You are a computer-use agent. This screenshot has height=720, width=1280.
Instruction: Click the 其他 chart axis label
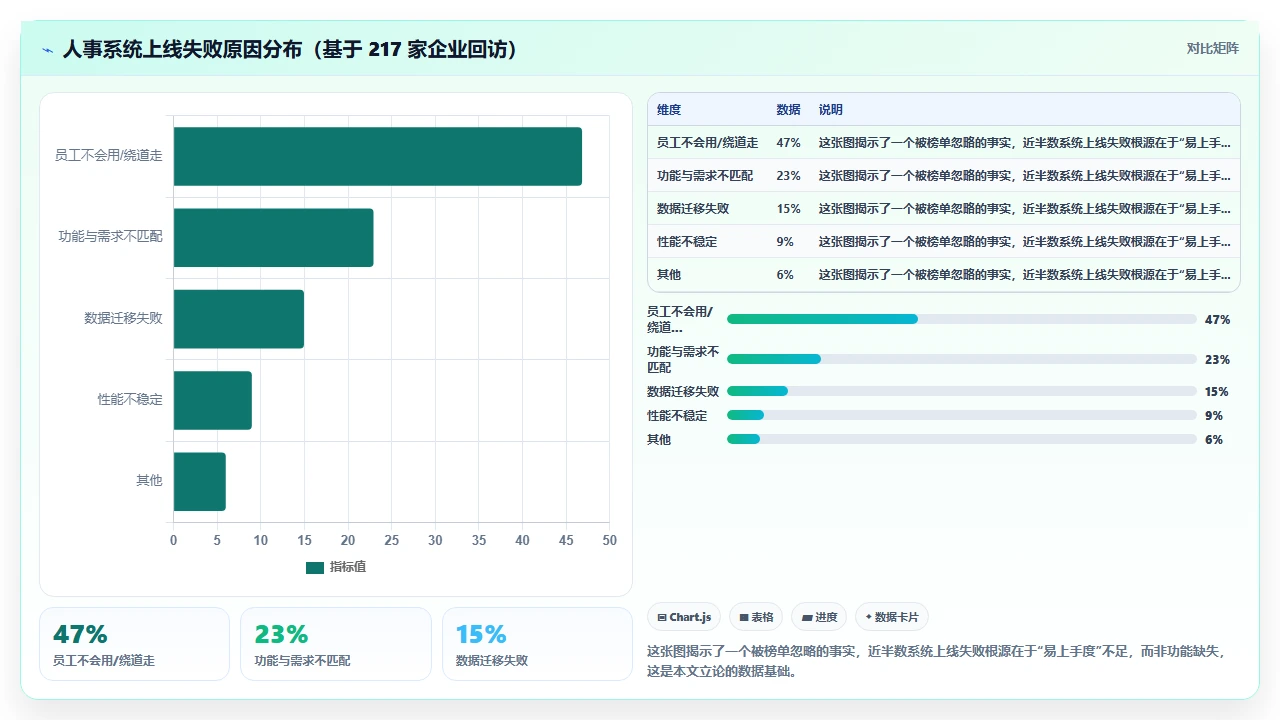point(149,481)
